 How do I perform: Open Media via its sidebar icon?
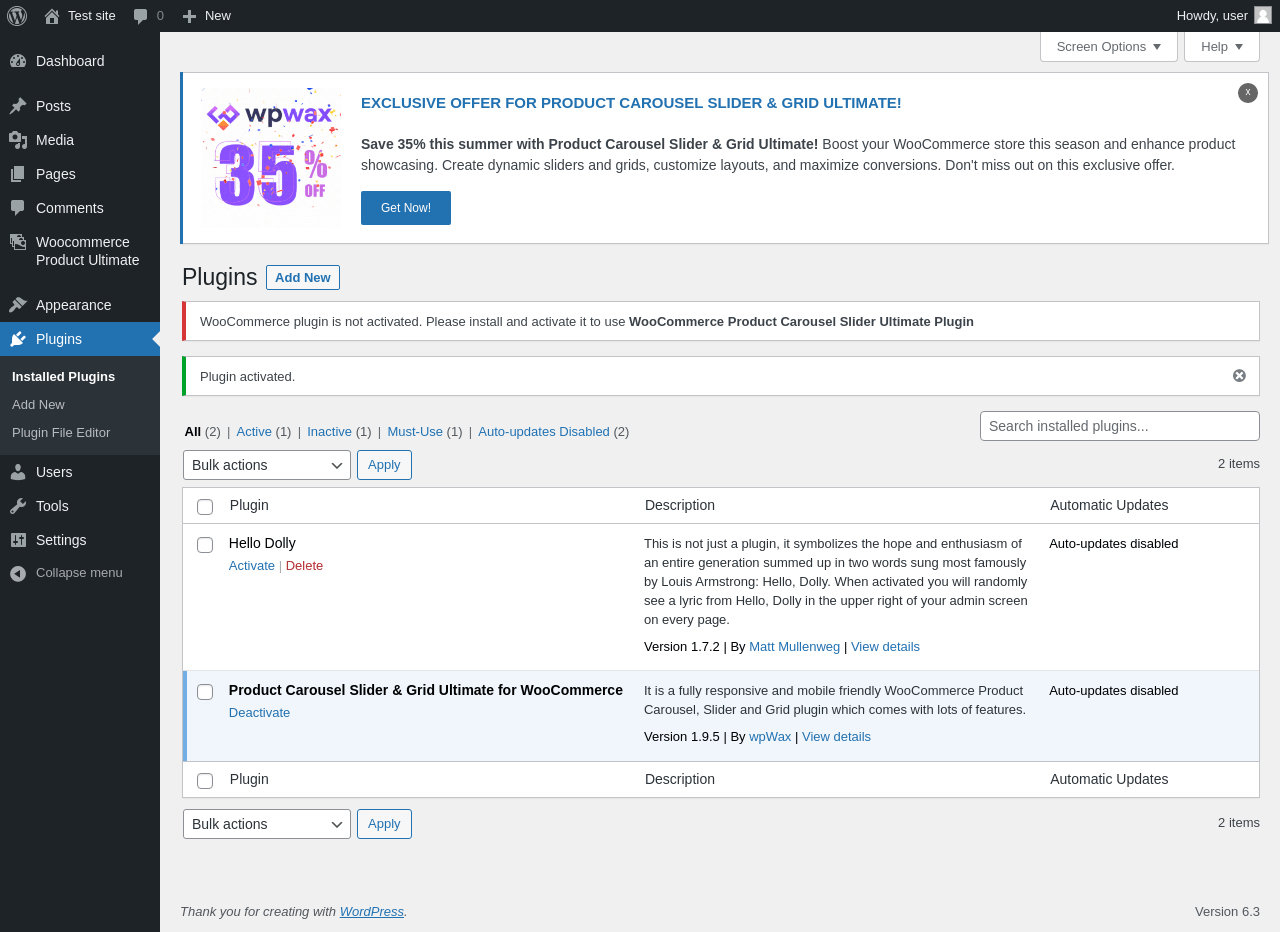[18, 140]
